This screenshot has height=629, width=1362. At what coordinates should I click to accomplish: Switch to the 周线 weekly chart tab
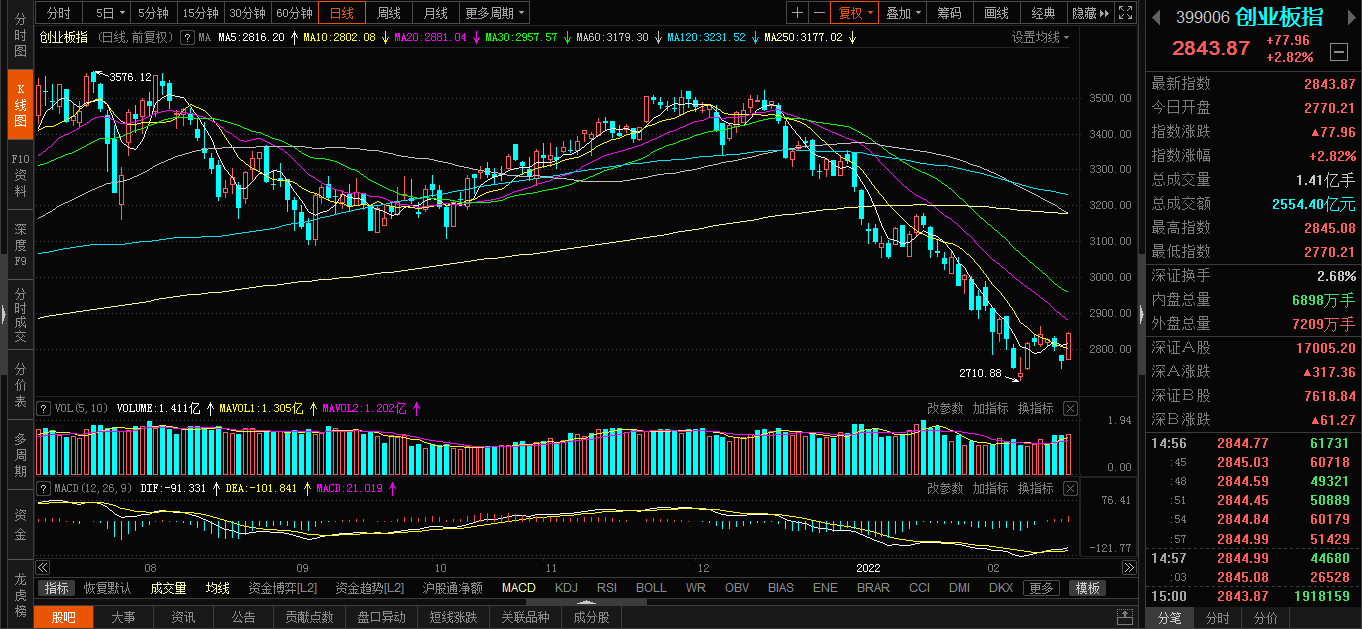click(389, 13)
